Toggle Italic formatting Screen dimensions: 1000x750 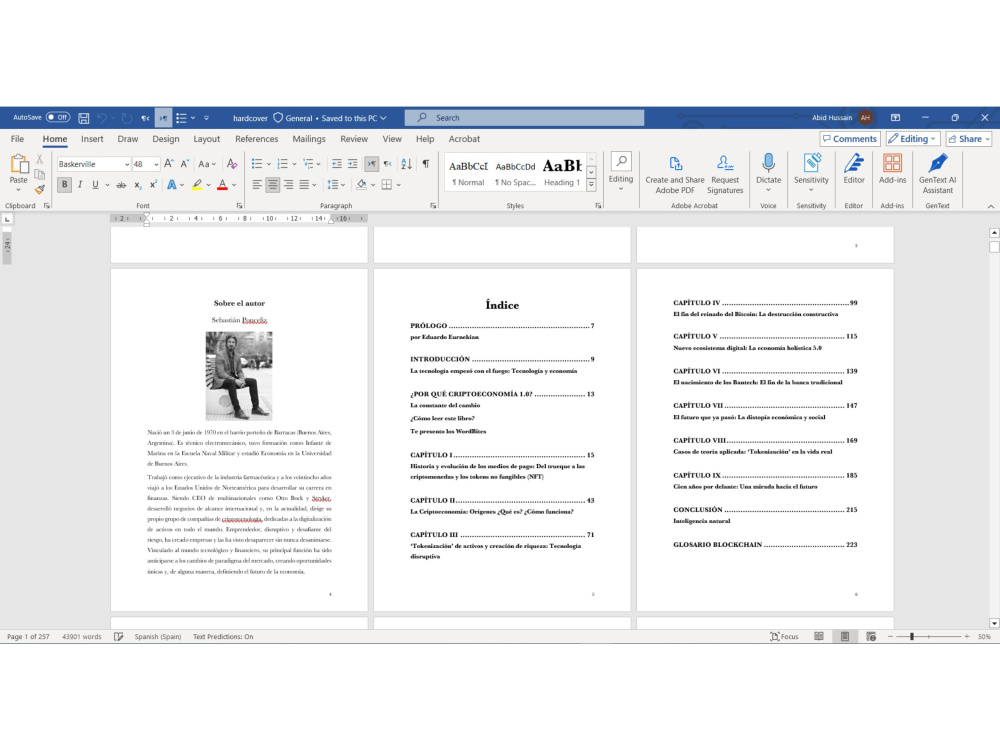pyautogui.click(x=80, y=185)
